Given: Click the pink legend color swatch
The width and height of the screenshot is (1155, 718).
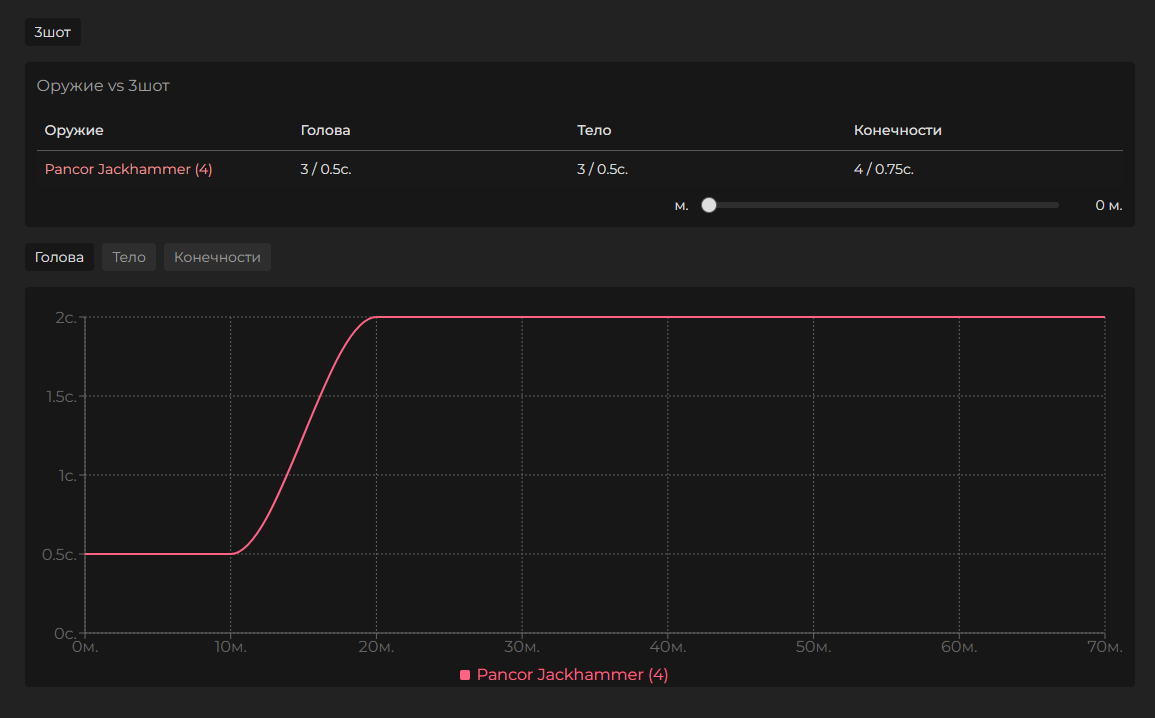Looking at the screenshot, I should (465, 675).
